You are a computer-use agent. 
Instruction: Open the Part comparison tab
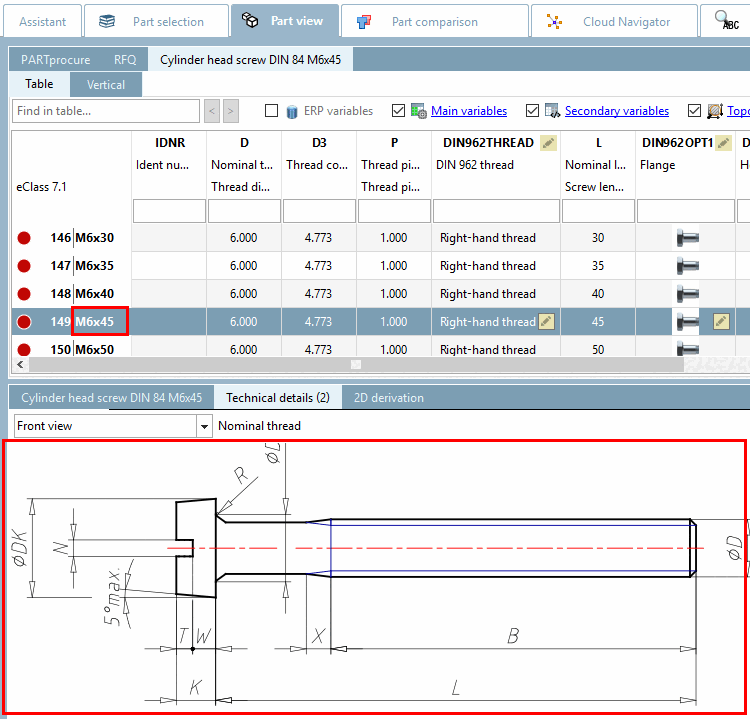tap(435, 21)
